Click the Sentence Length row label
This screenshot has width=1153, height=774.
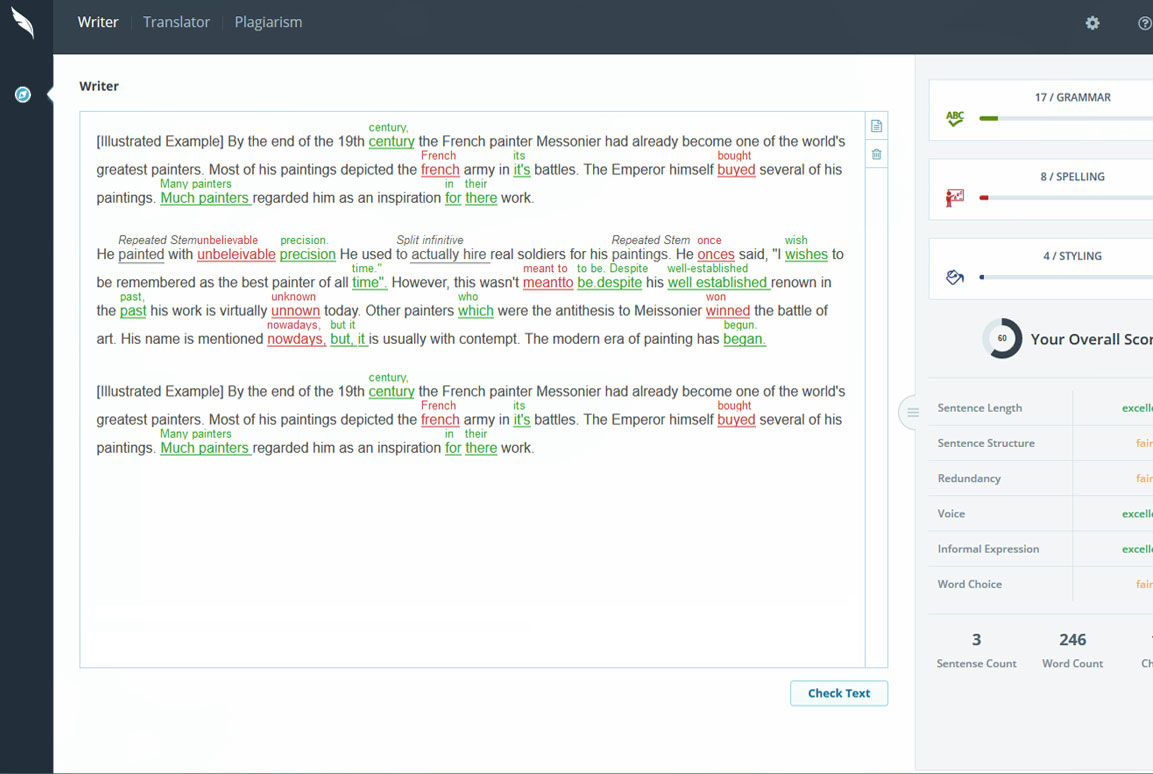979,408
